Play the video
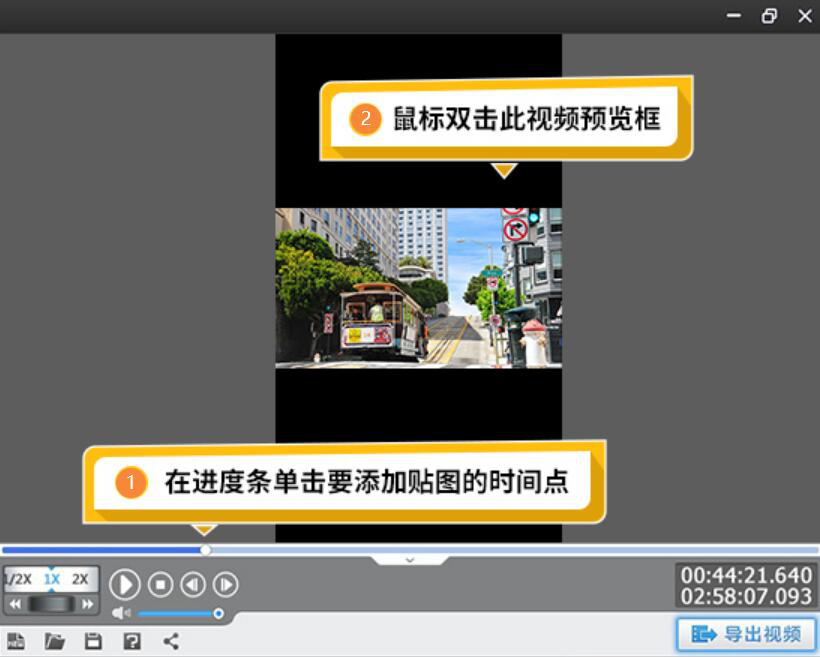 coord(124,585)
